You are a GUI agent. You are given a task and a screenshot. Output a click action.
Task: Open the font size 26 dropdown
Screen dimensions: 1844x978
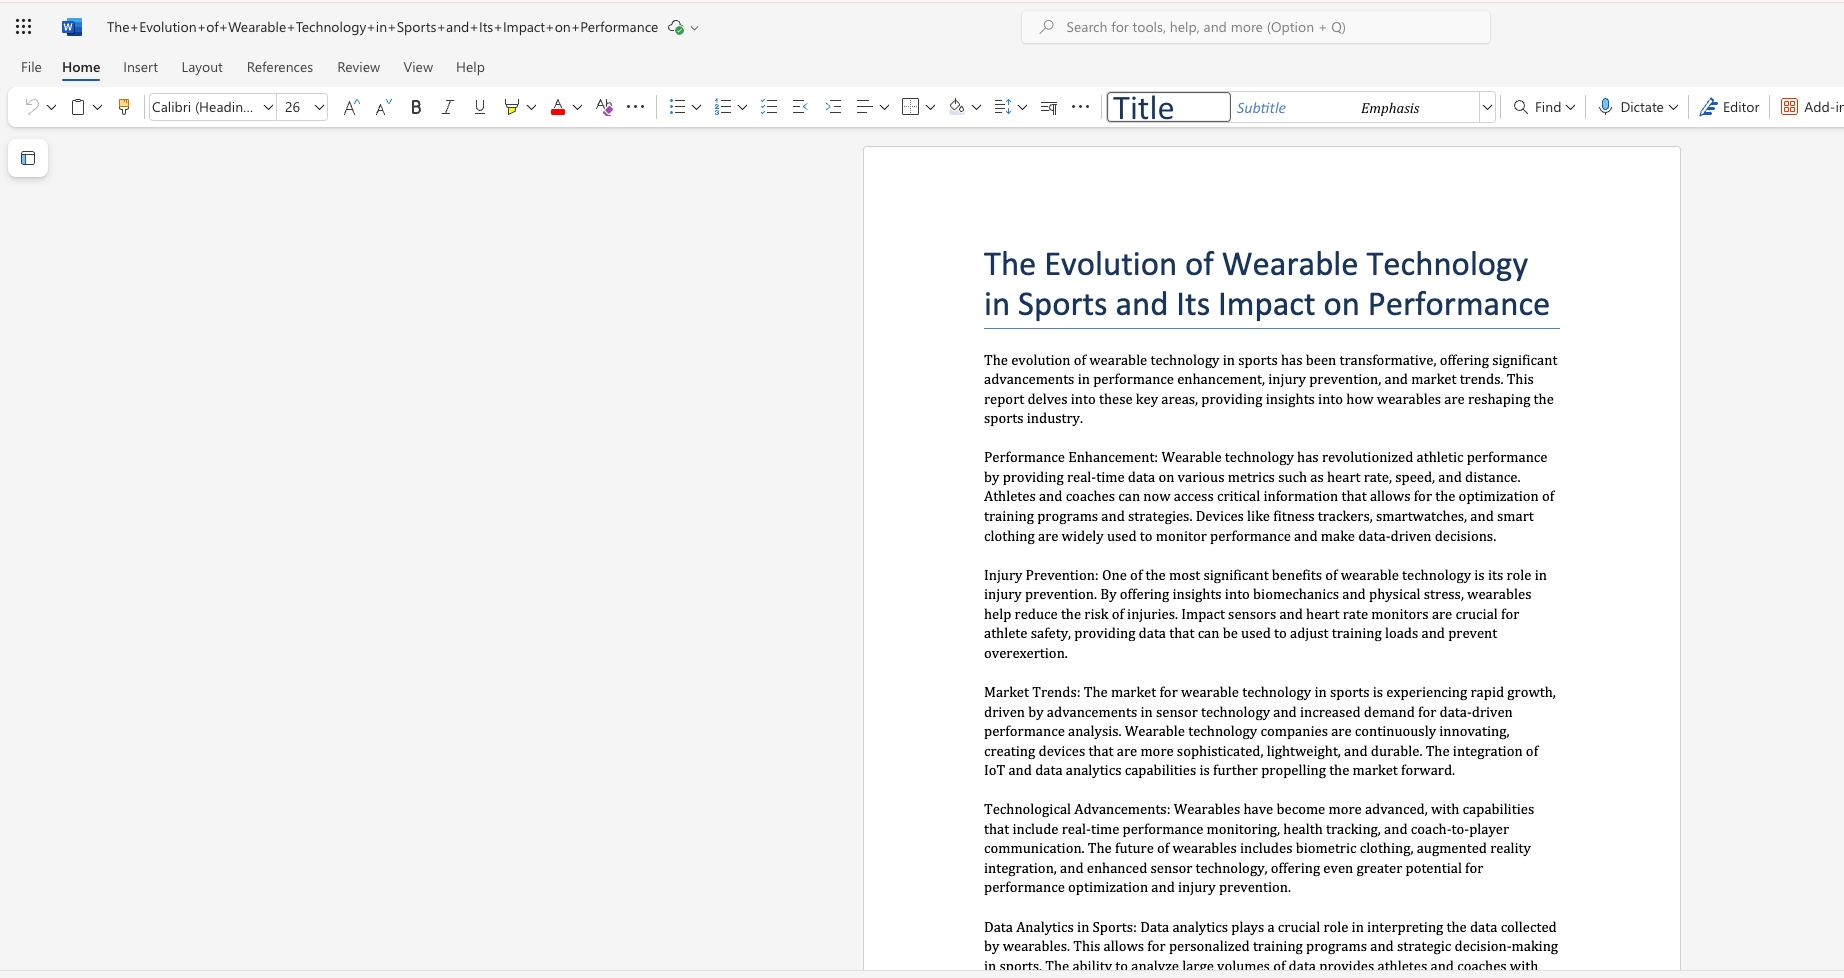319,107
